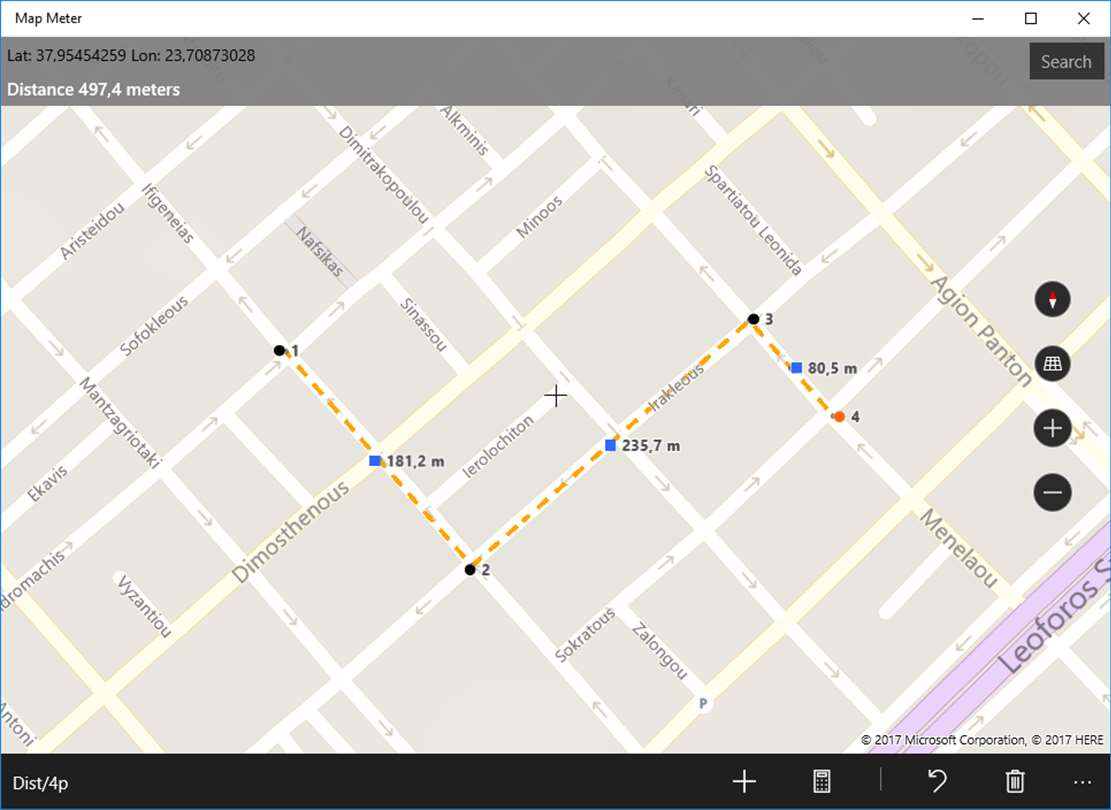Viewport: 1111px width, 810px height.
Task: Open the Search button
Action: click(1066, 62)
